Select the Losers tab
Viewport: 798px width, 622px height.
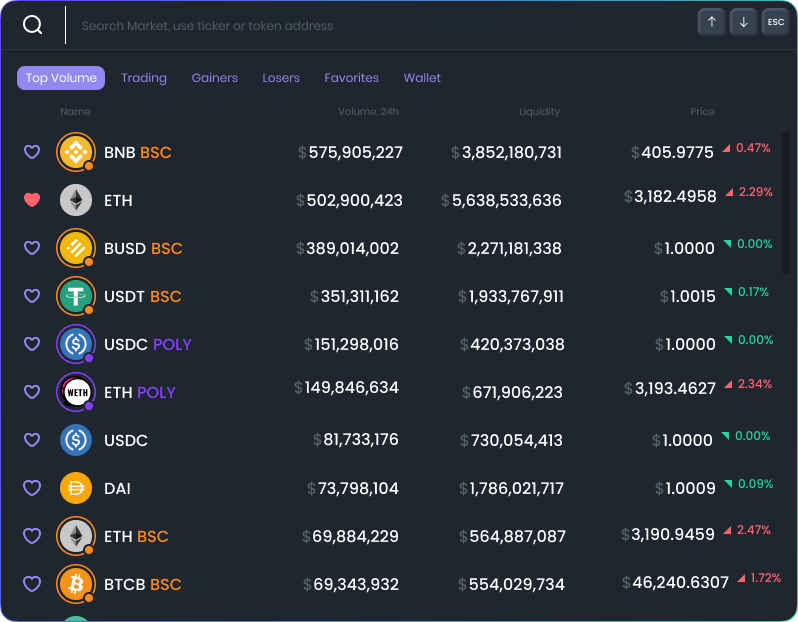pyautogui.click(x=281, y=78)
